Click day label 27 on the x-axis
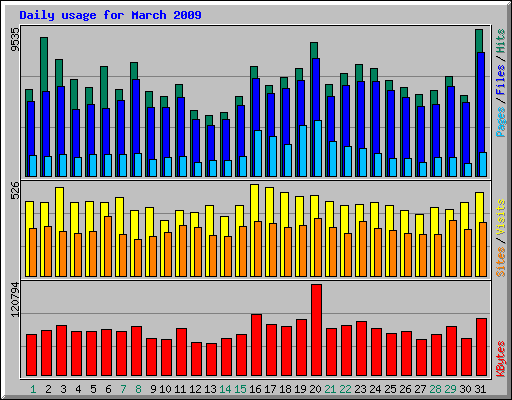512x400 pixels. click(420, 389)
